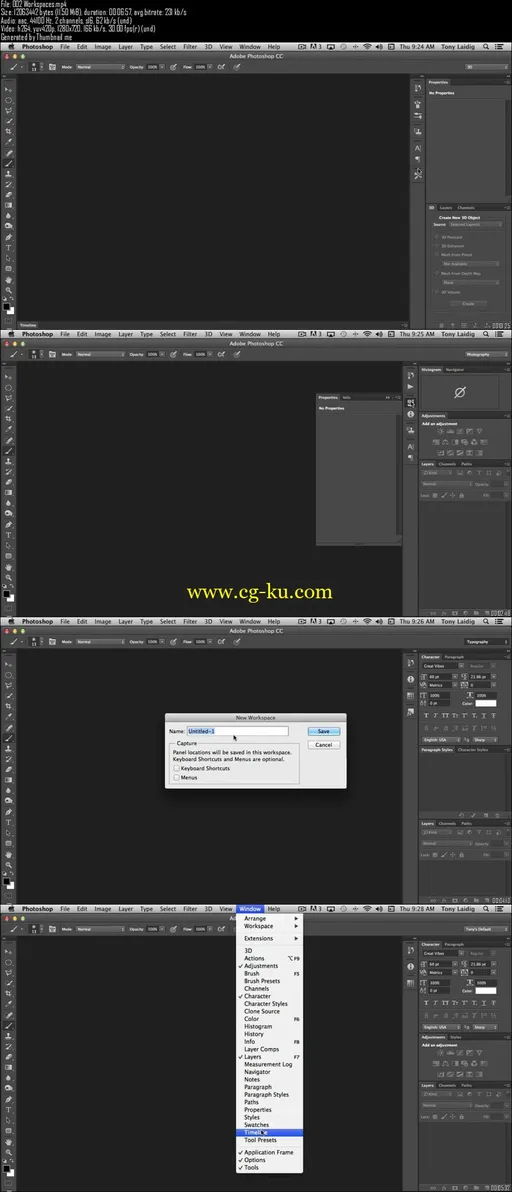Choose the 3D Postcard radio option
The height and width of the screenshot is (1192, 512).
point(438,237)
